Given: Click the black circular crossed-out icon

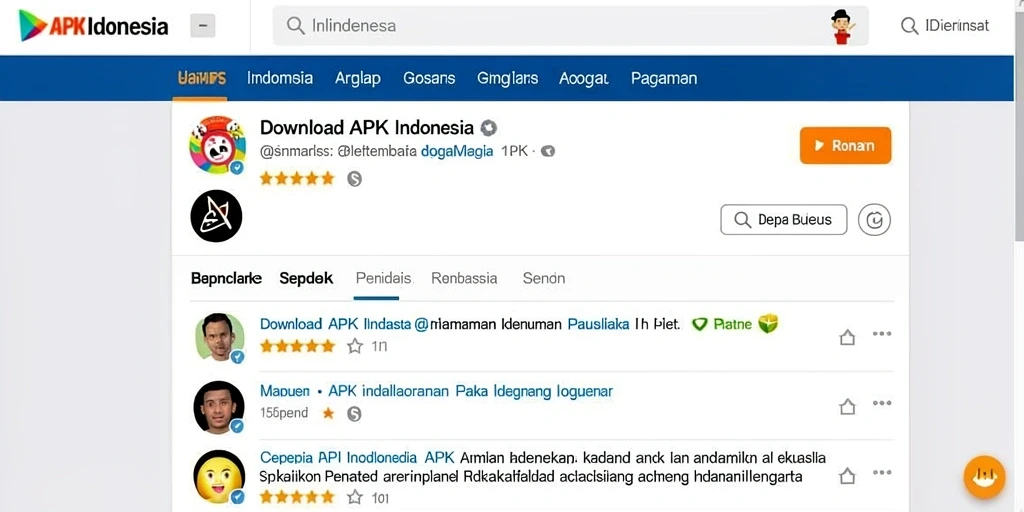Looking at the screenshot, I should [216, 216].
